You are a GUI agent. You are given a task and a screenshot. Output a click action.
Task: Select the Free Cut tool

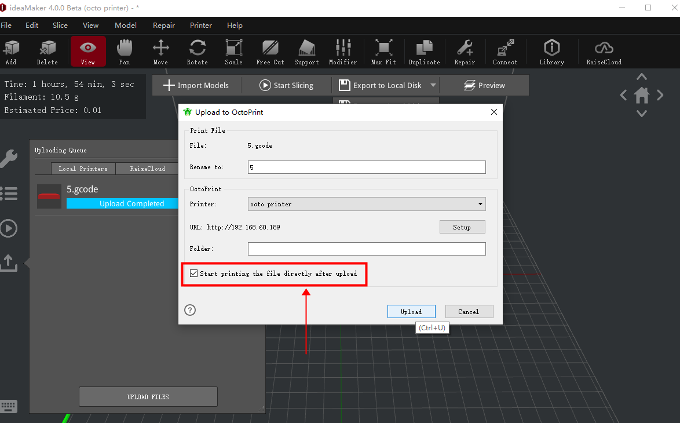pyautogui.click(x=270, y=52)
